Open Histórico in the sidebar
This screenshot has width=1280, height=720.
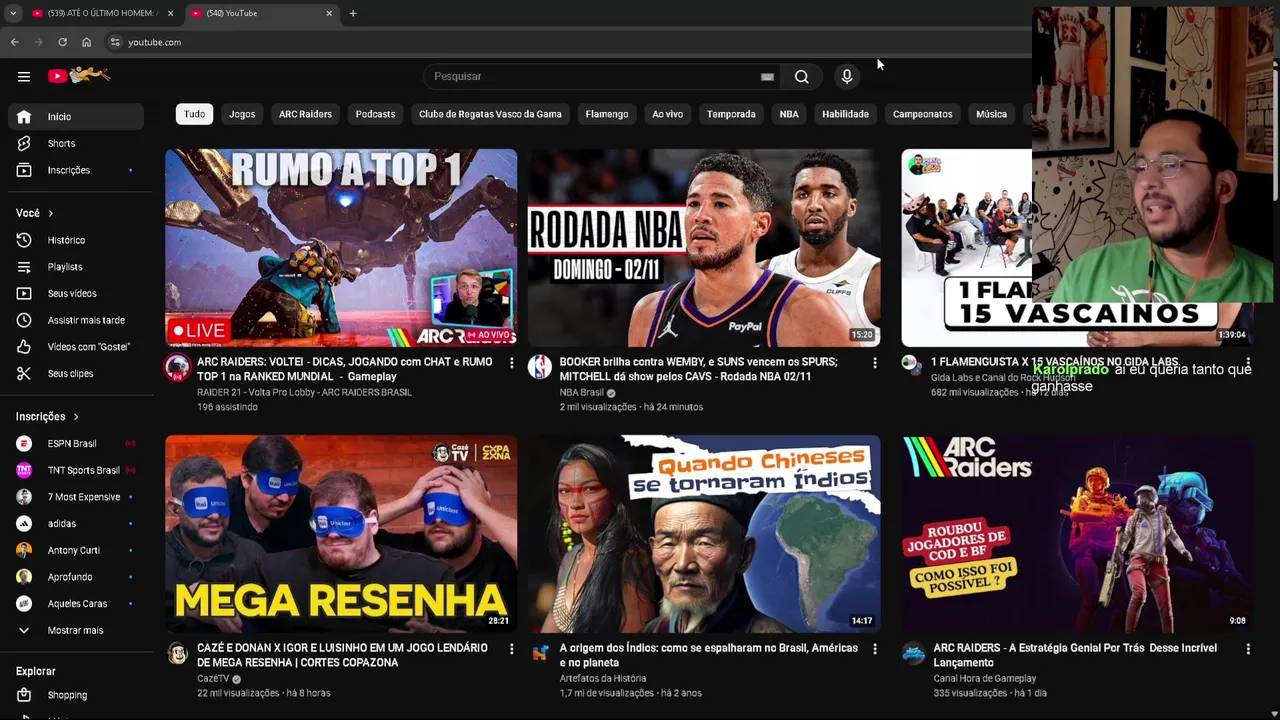click(x=76, y=240)
